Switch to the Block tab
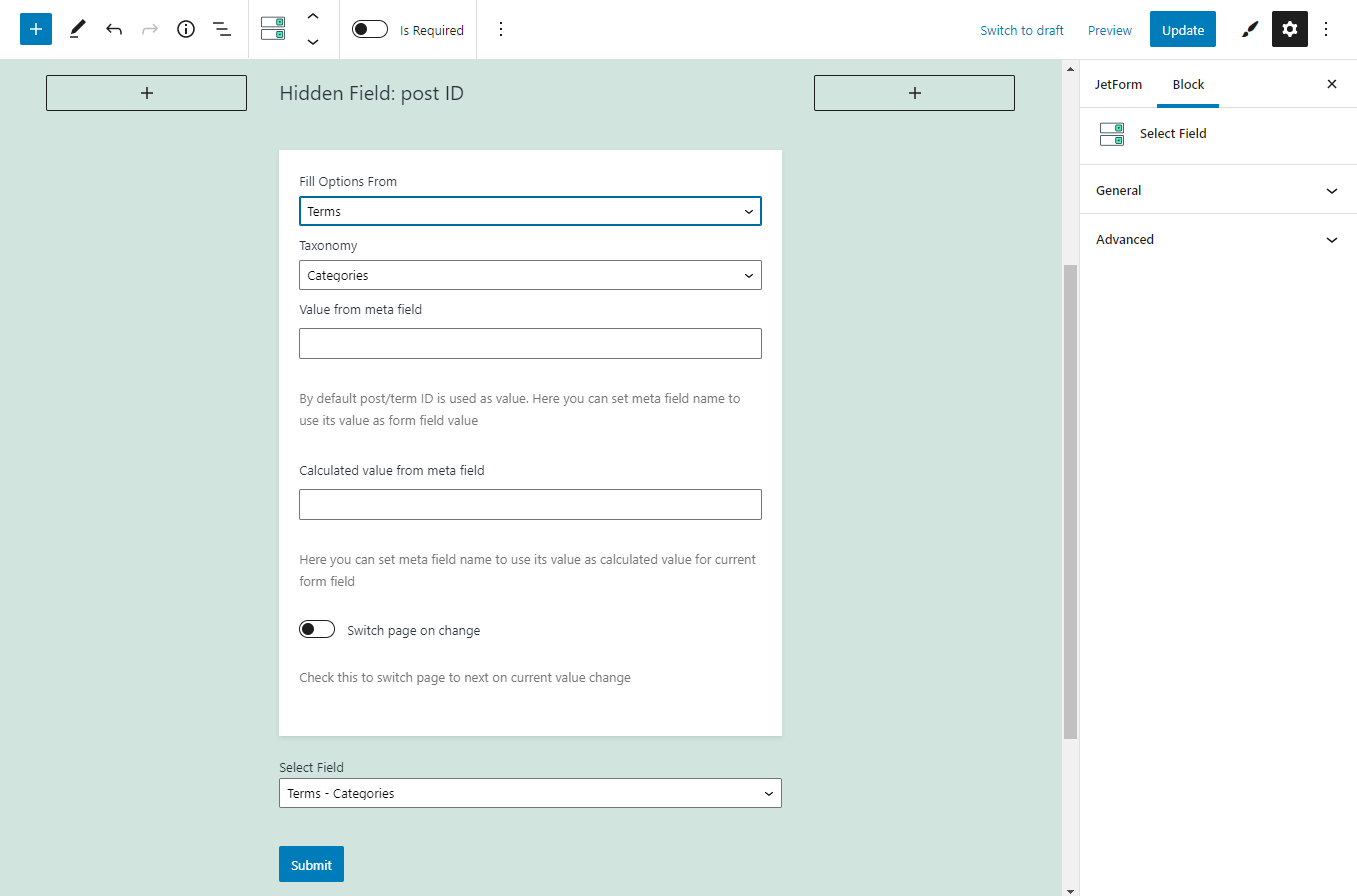 click(x=1188, y=84)
